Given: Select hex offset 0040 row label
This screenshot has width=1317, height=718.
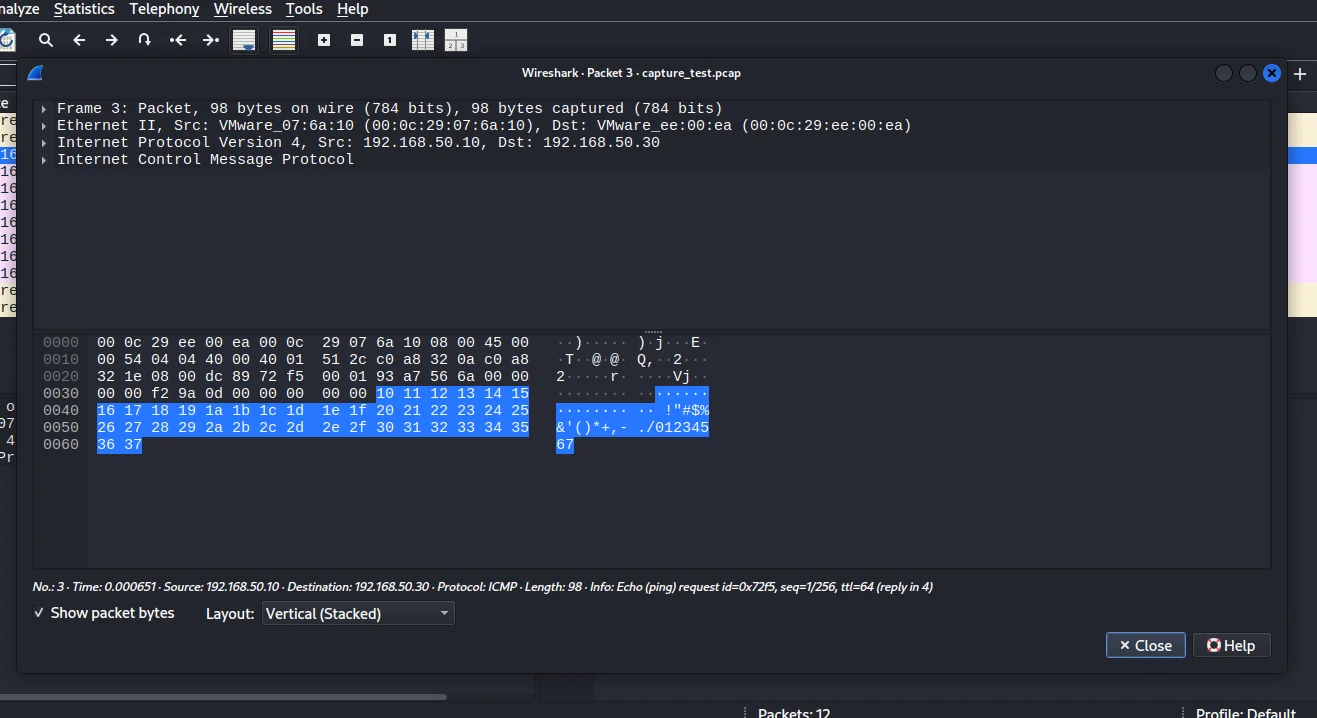Looking at the screenshot, I should click(61, 411).
